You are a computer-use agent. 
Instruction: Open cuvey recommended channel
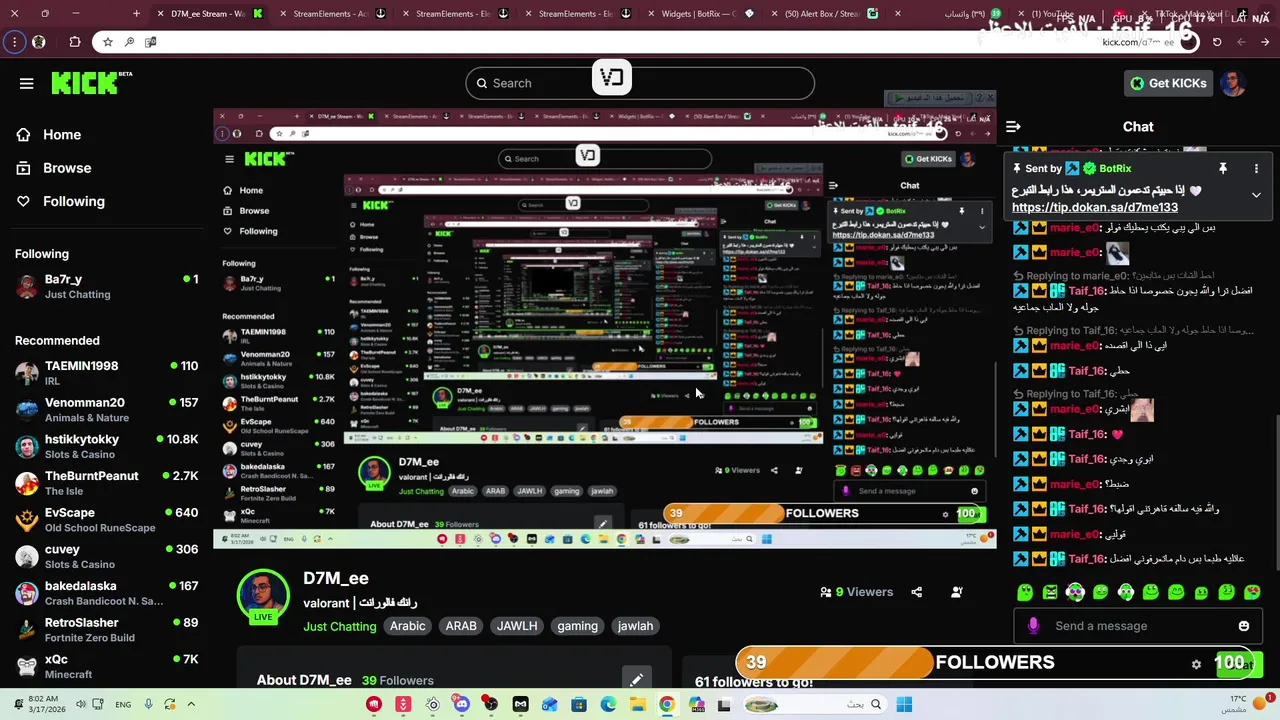(107, 556)
